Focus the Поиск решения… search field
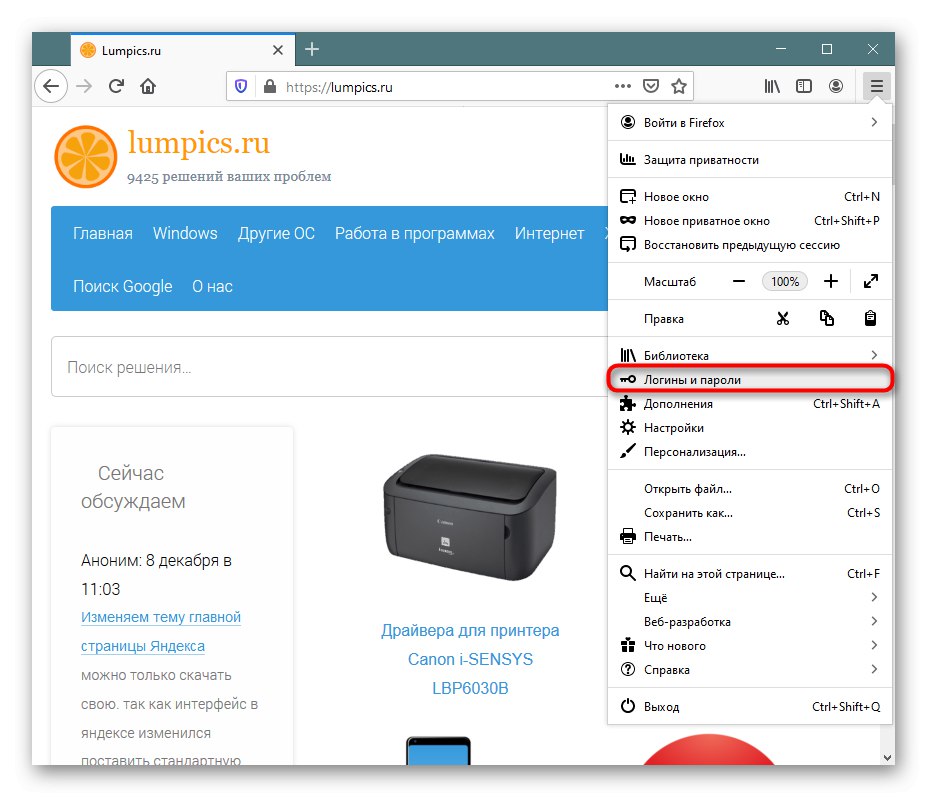This screenshot has height=797, width=927. 330,367
